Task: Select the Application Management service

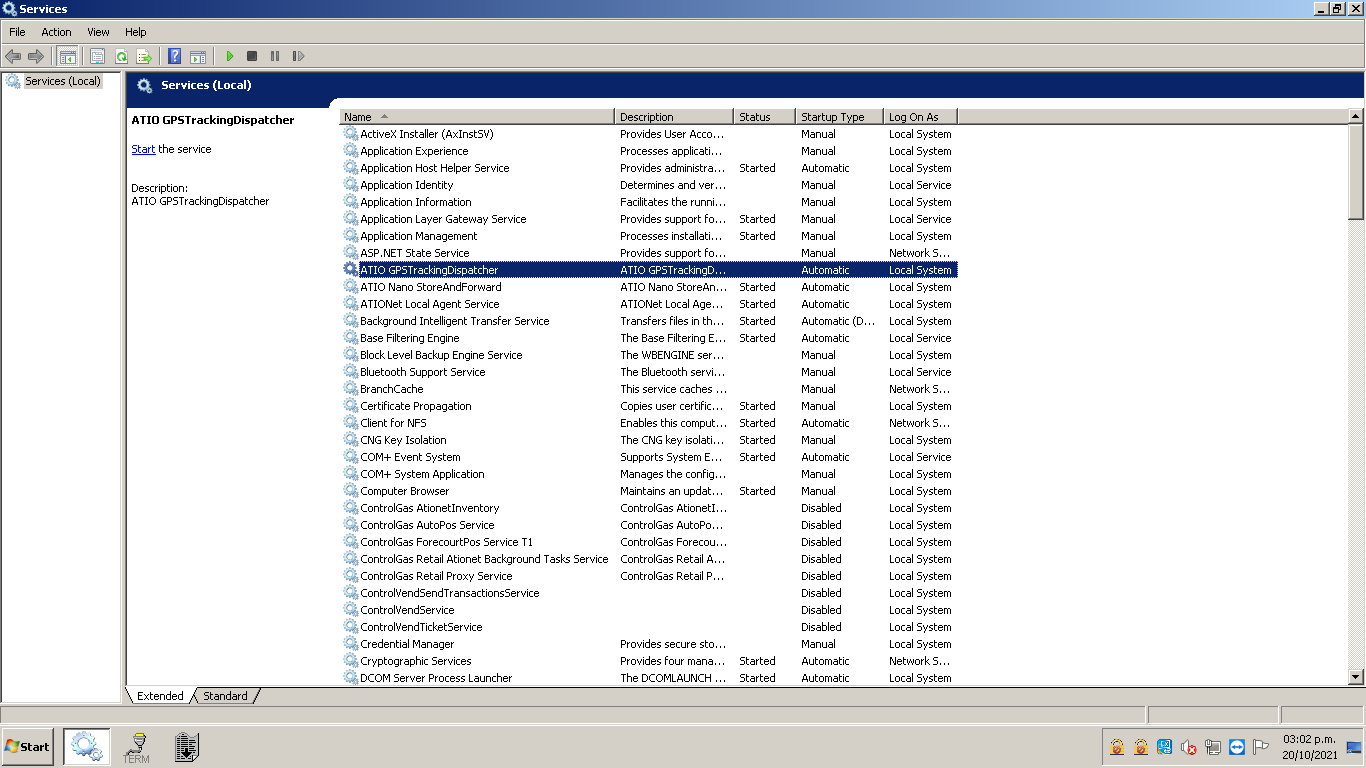Action: point(649,236)
